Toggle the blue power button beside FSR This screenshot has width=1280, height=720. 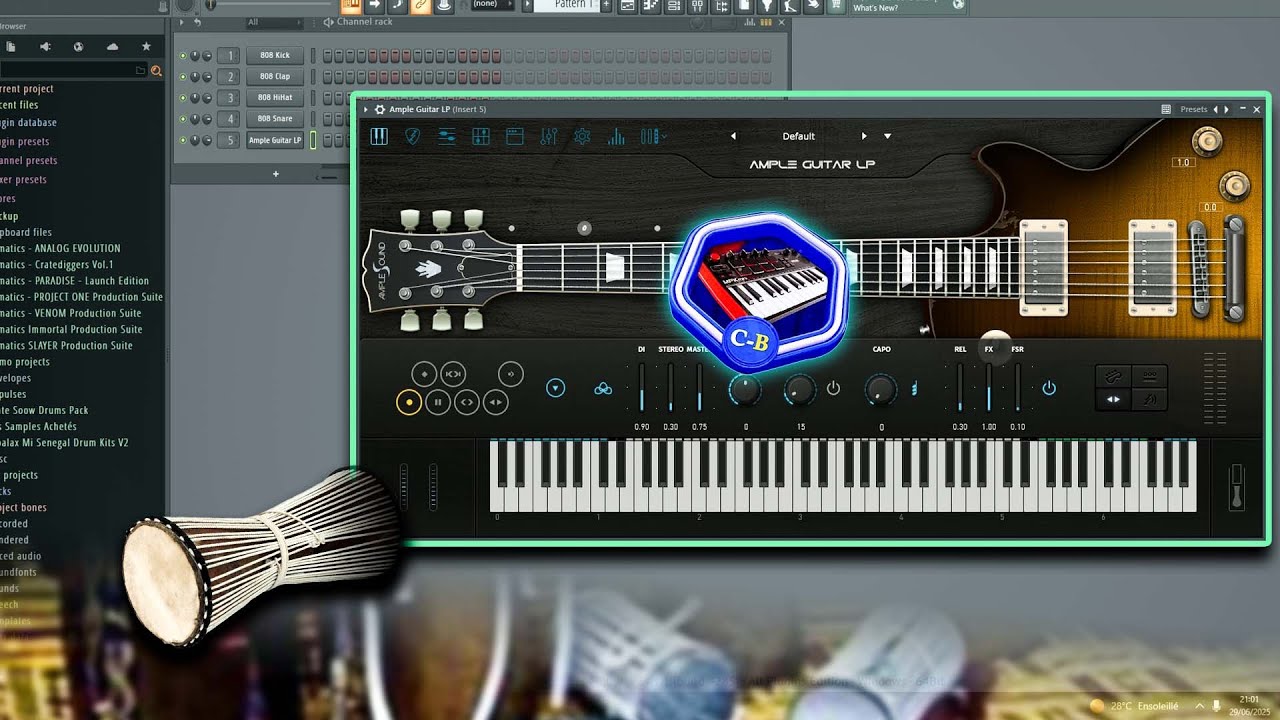click(1049, 388)
